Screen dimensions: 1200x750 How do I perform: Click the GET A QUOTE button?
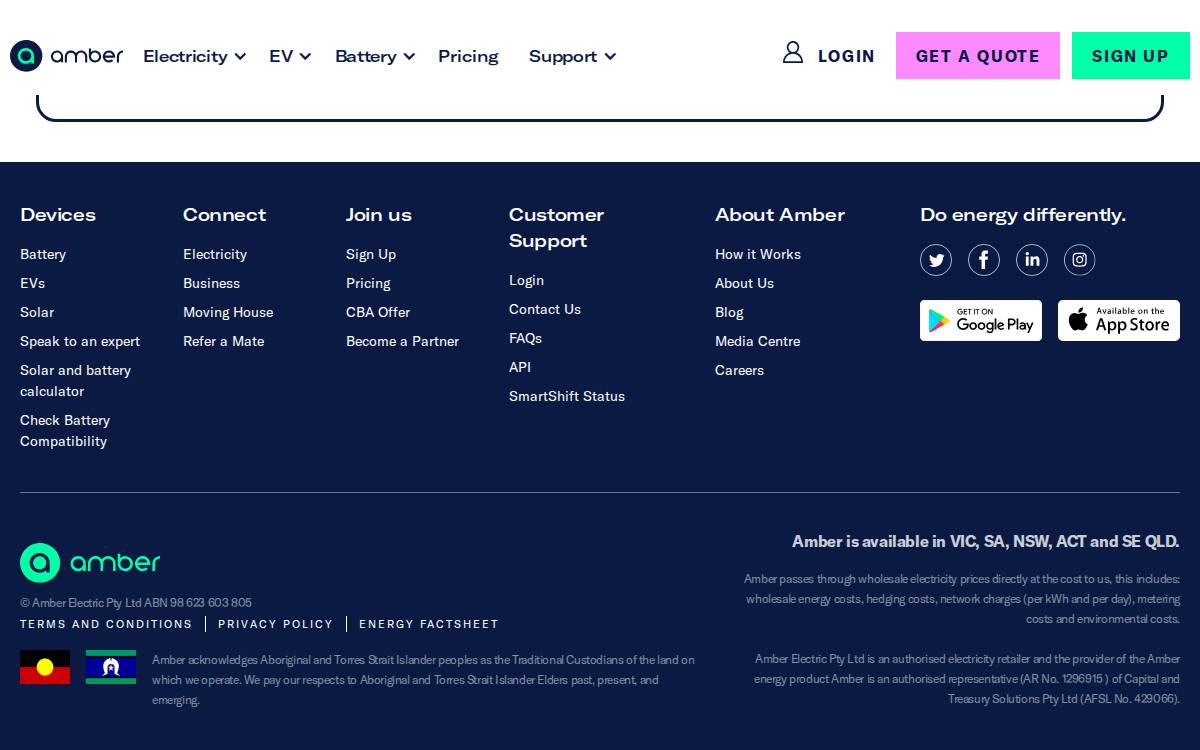[x=978, y=56]
